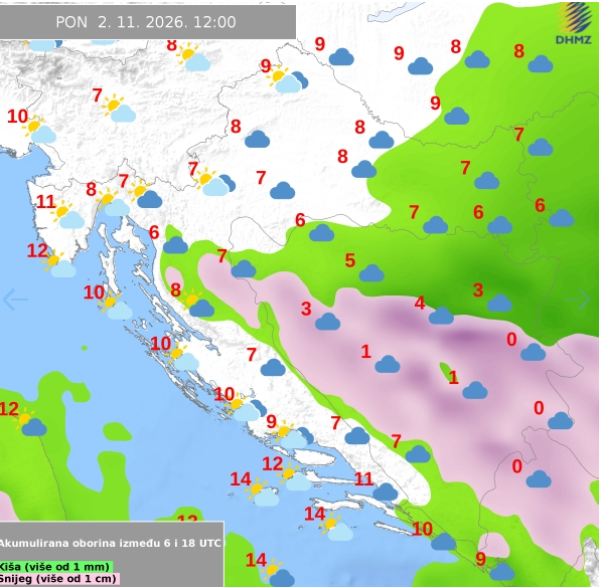
Task: Go to the previous forecast with left arrow
Action: tap(15, 300)
